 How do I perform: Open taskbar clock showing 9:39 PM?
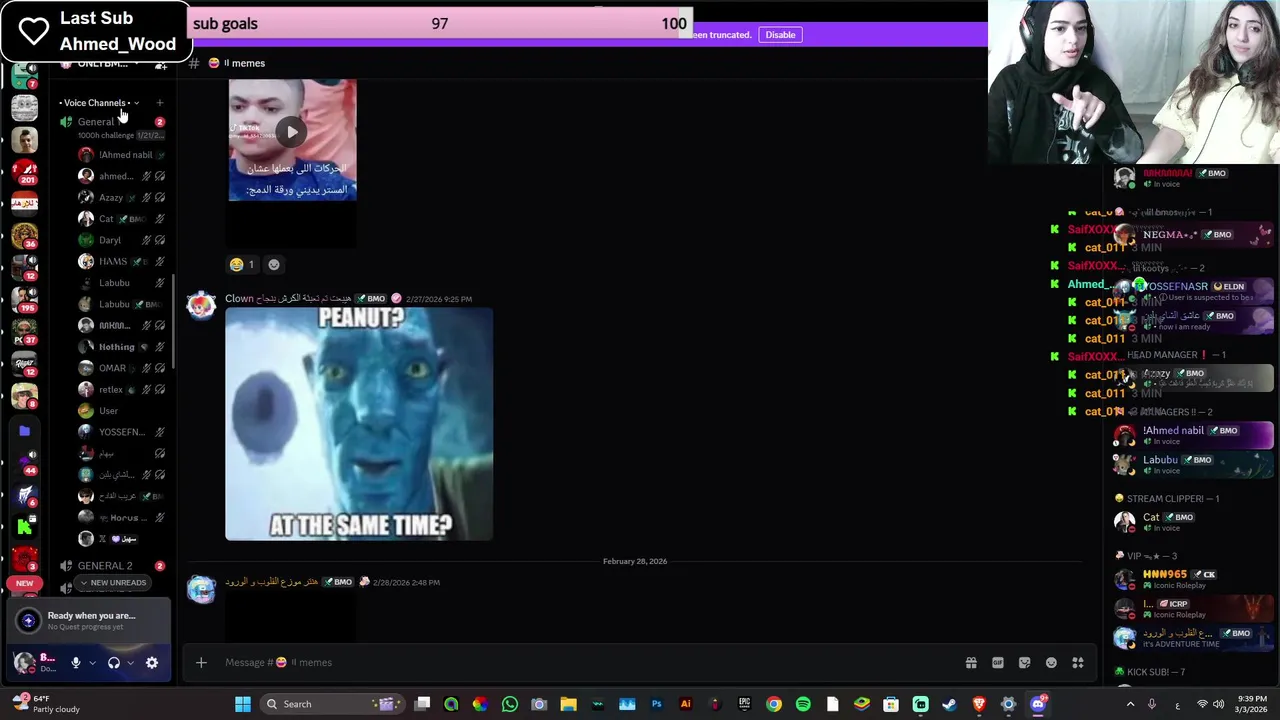(x=1252, y=704)
